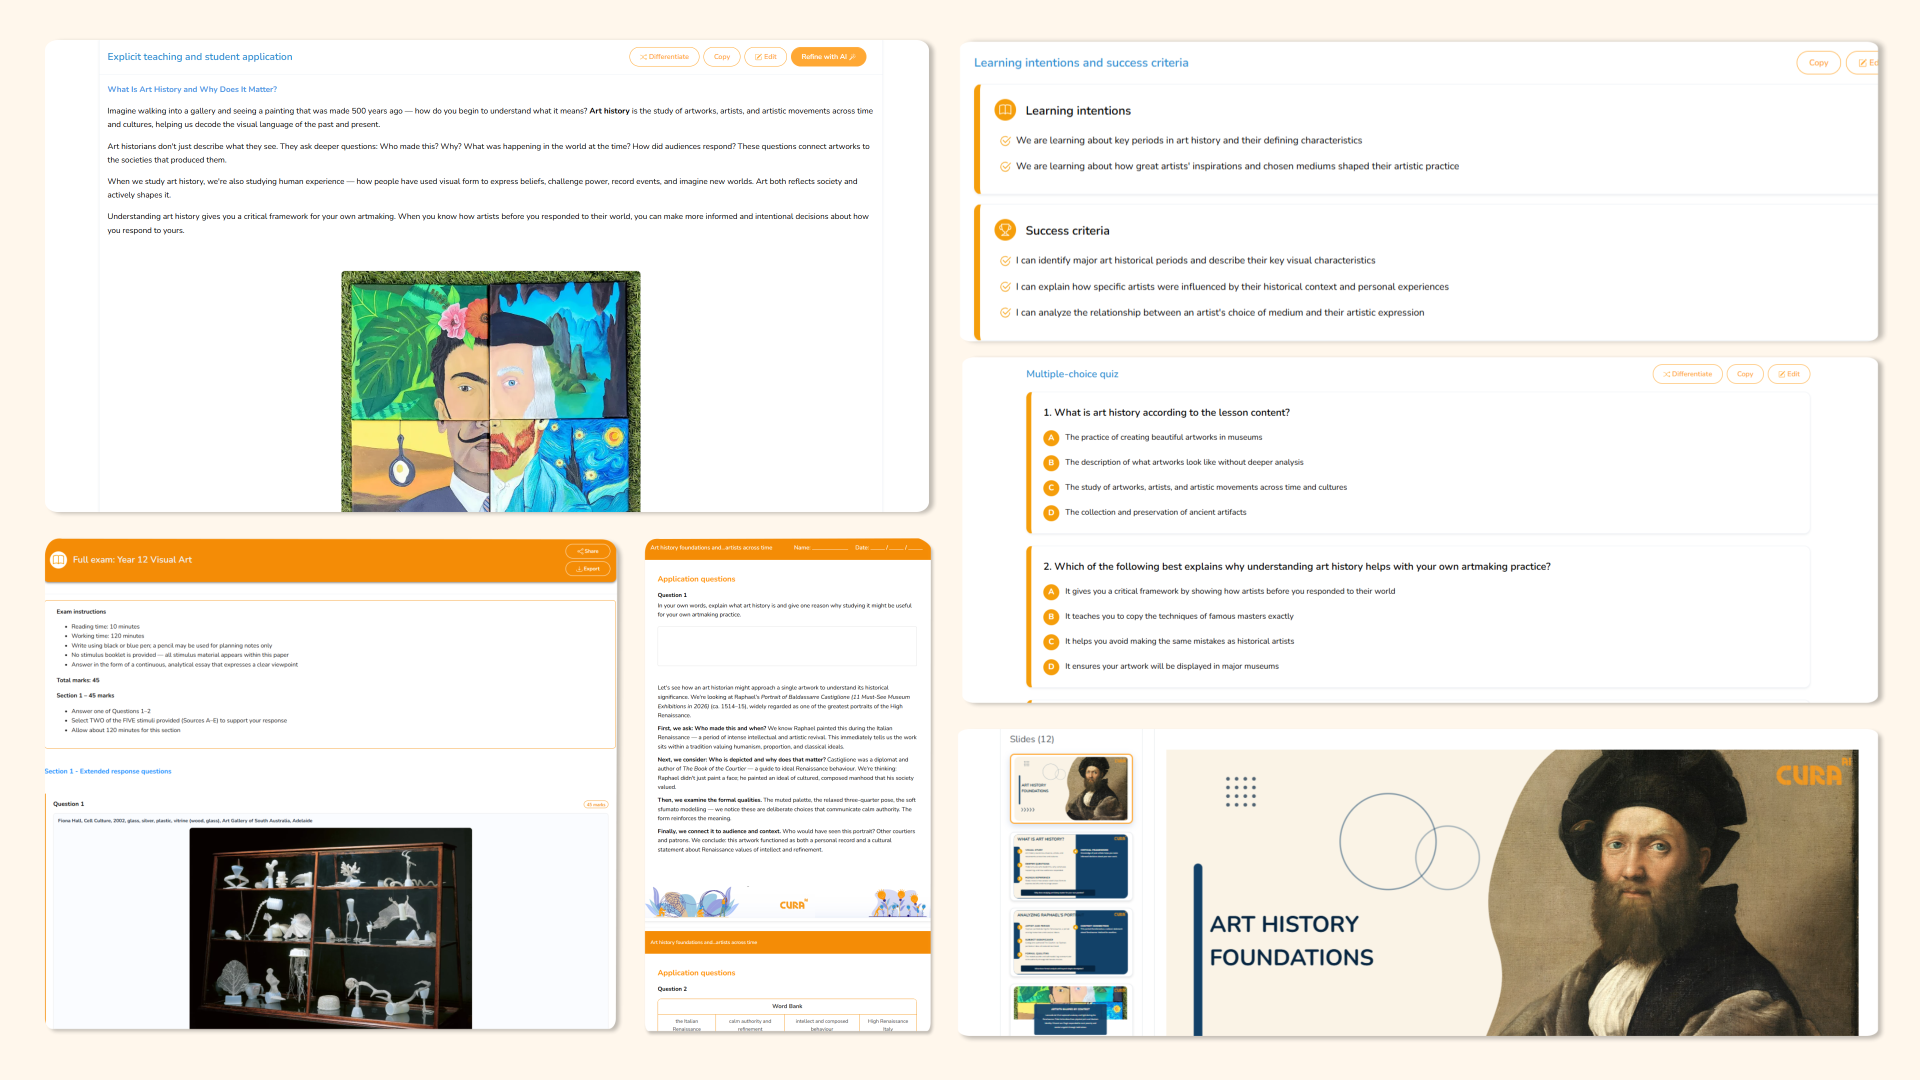This screenshot has height=1080, width=1920.
Task: Click the CURA logo on the worksheet footer
Action: click(x=793, y=905)
